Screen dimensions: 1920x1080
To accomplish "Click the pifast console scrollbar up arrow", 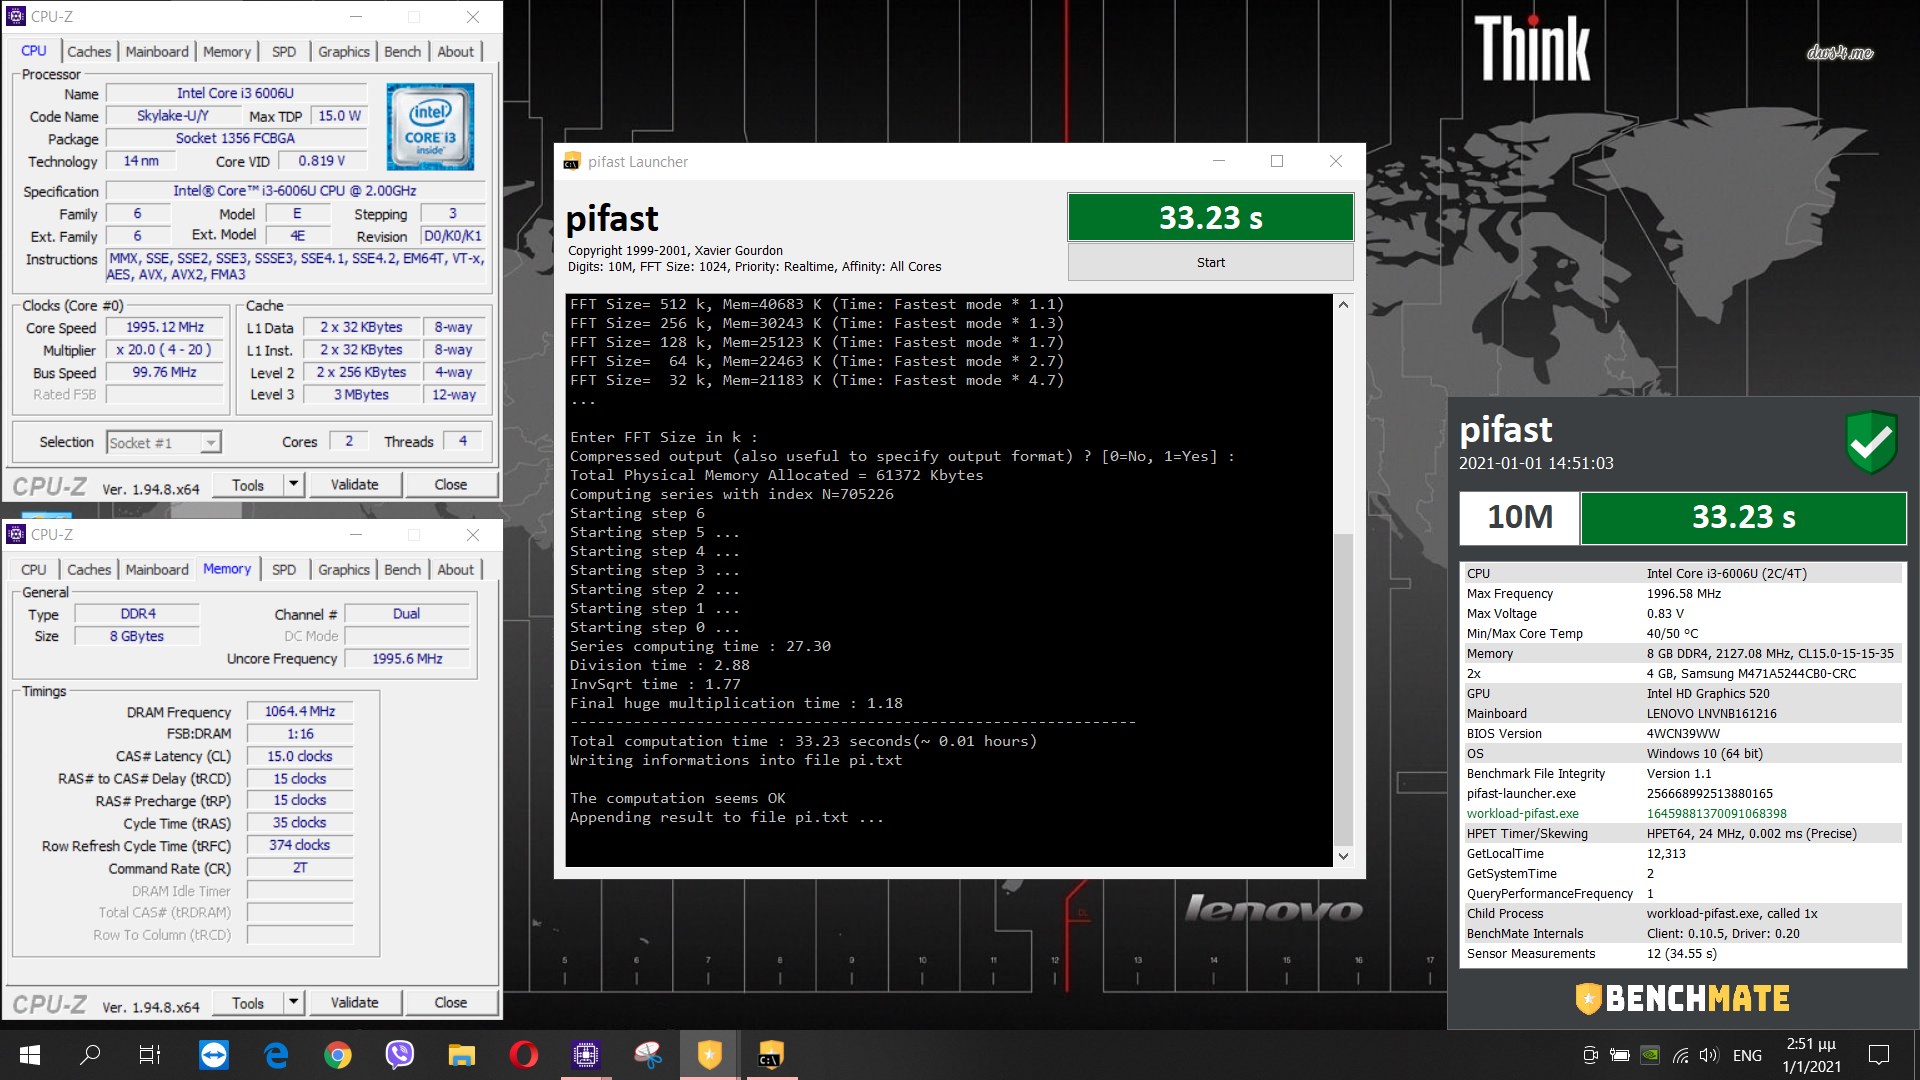I will (1343, 305).
